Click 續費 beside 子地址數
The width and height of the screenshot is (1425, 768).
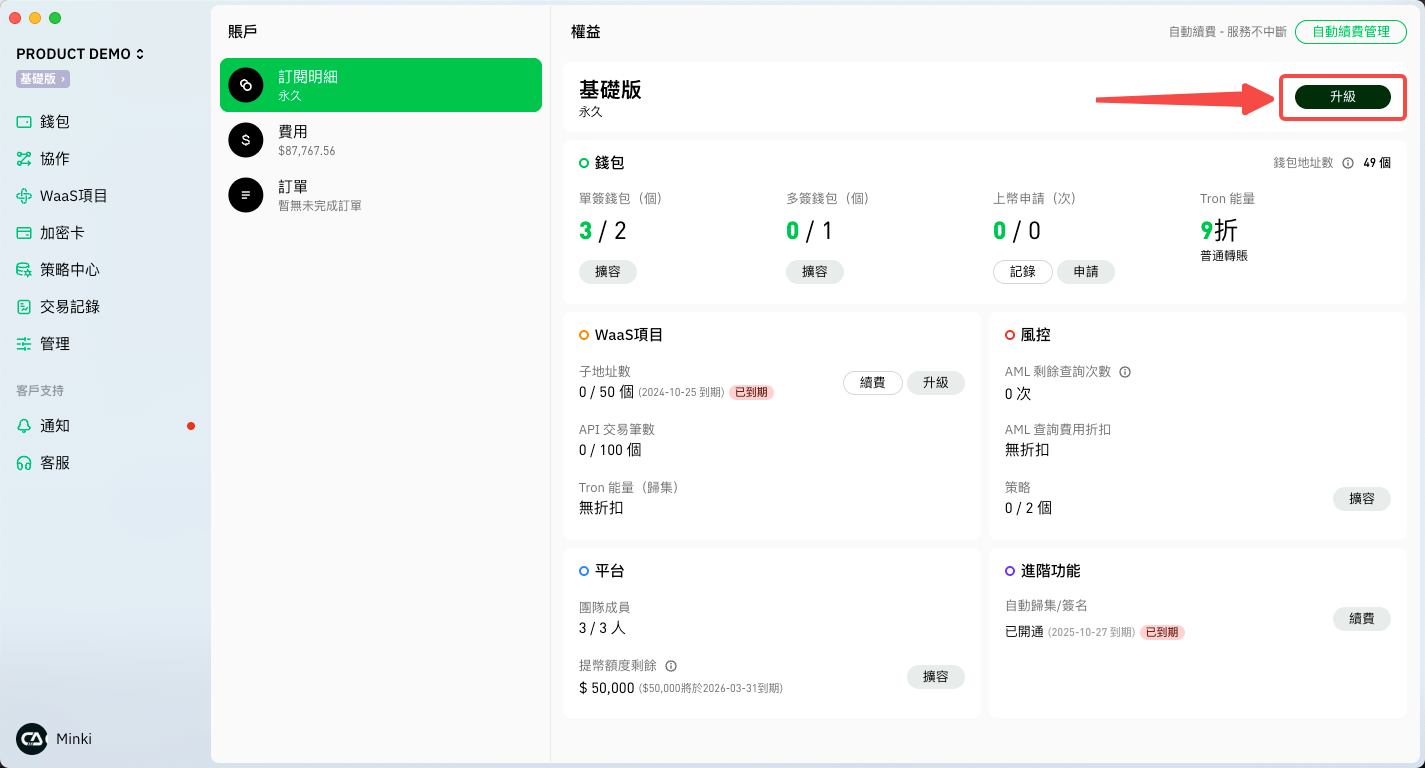(x=872, y=383)
